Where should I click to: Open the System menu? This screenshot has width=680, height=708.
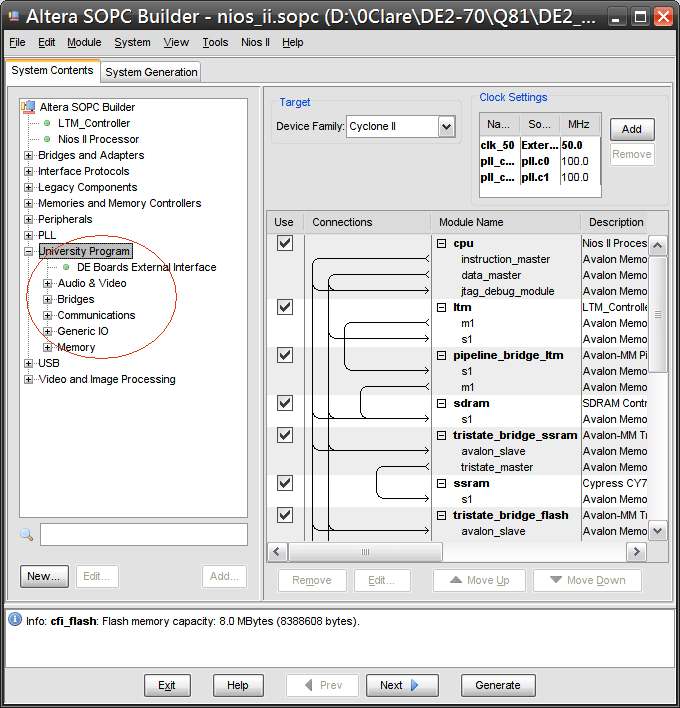132,42
